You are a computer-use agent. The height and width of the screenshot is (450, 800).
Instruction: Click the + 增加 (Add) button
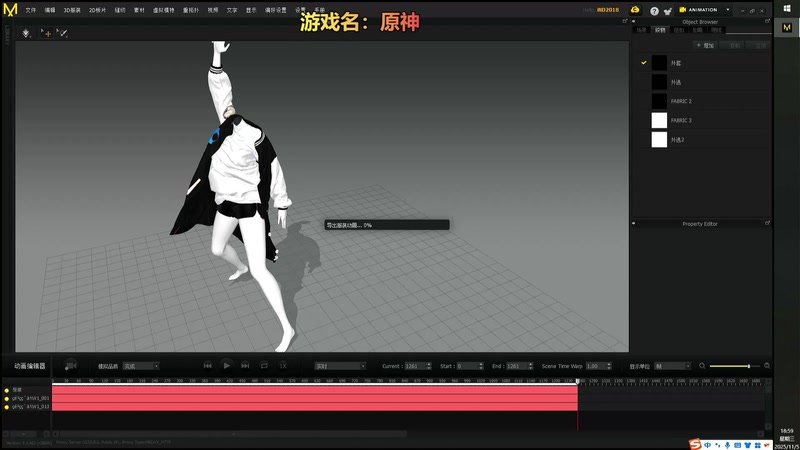click(x=705, y=45)
